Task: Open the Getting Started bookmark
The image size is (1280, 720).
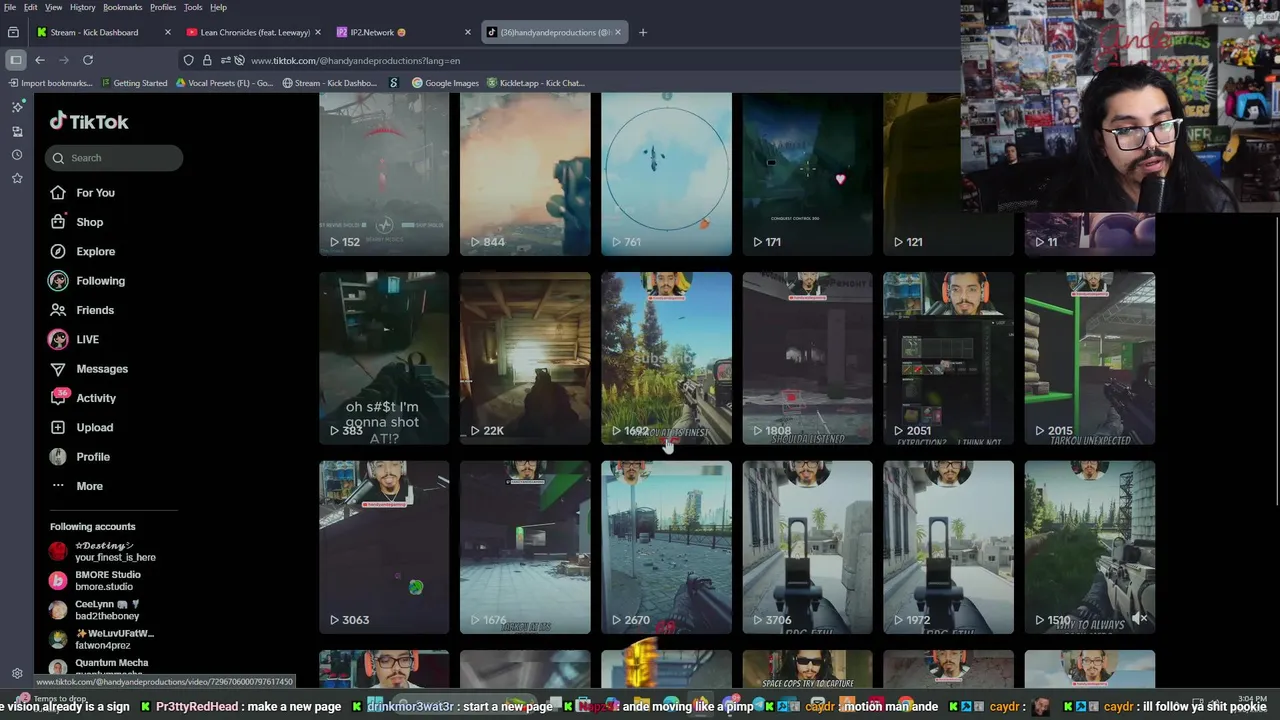Action: [x=133, y=83]
